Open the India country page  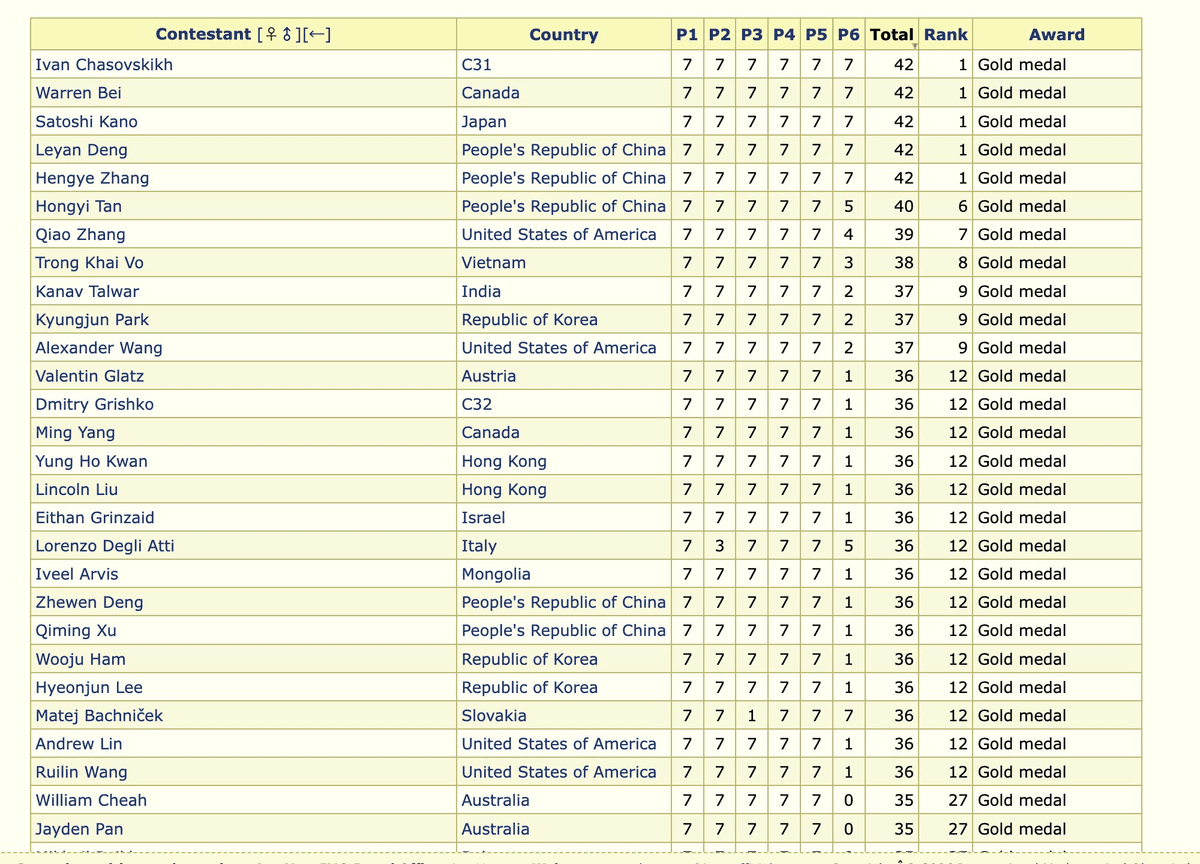(481, 292)
